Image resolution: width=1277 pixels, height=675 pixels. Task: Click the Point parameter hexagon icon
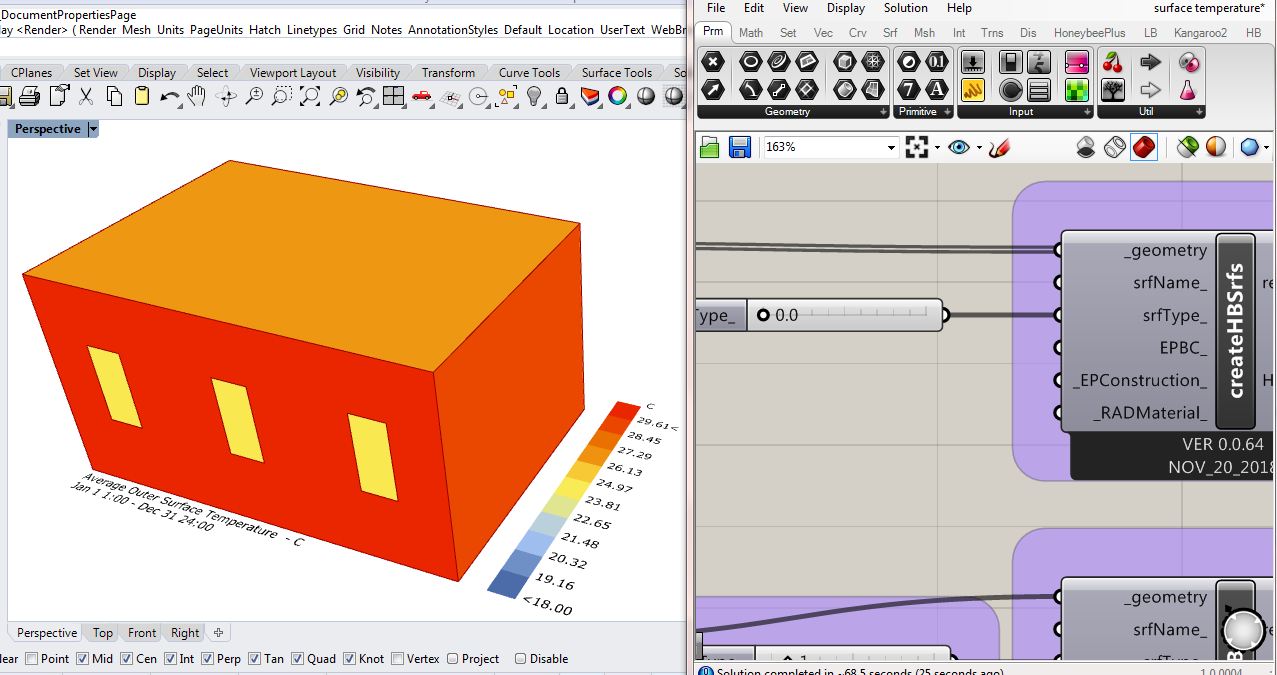[x=713, y=63]
